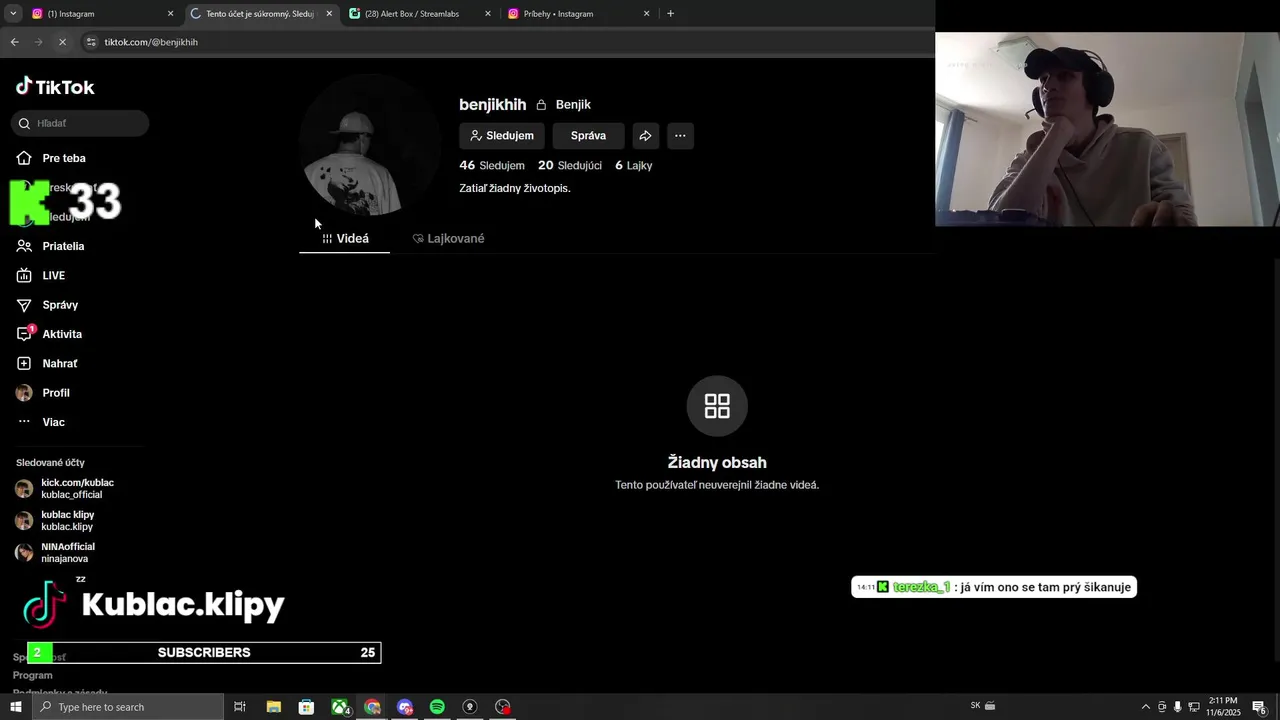Open the Windows Start menu
The image size is (1280, 720).
pos(15,707)
